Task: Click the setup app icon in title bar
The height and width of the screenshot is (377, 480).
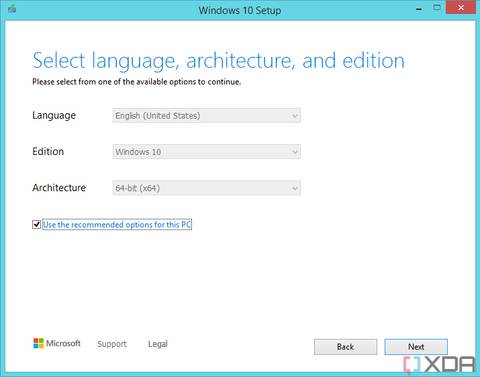Action: 12,9
